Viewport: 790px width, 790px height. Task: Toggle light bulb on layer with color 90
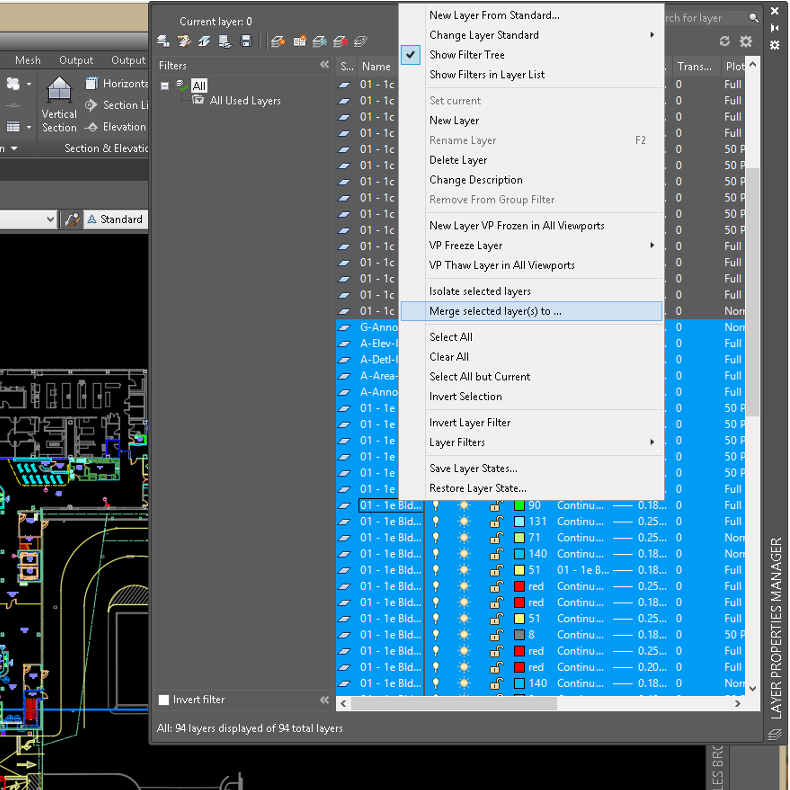coord(435,506)
